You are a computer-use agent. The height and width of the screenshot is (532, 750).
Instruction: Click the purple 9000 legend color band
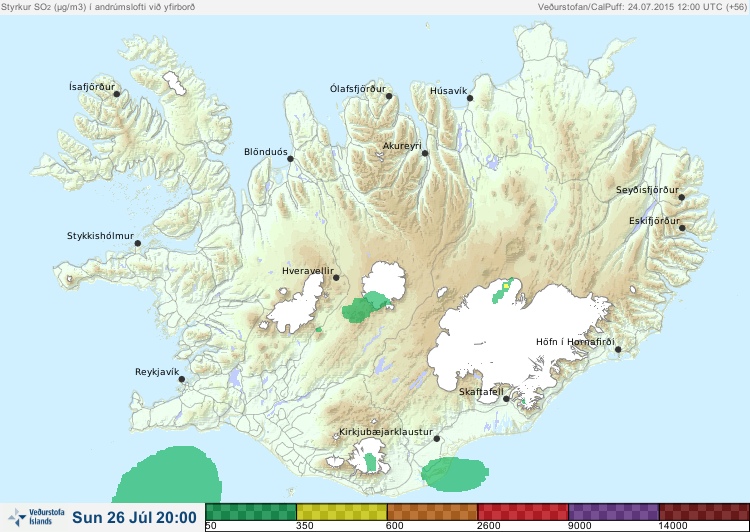[614, 512]
